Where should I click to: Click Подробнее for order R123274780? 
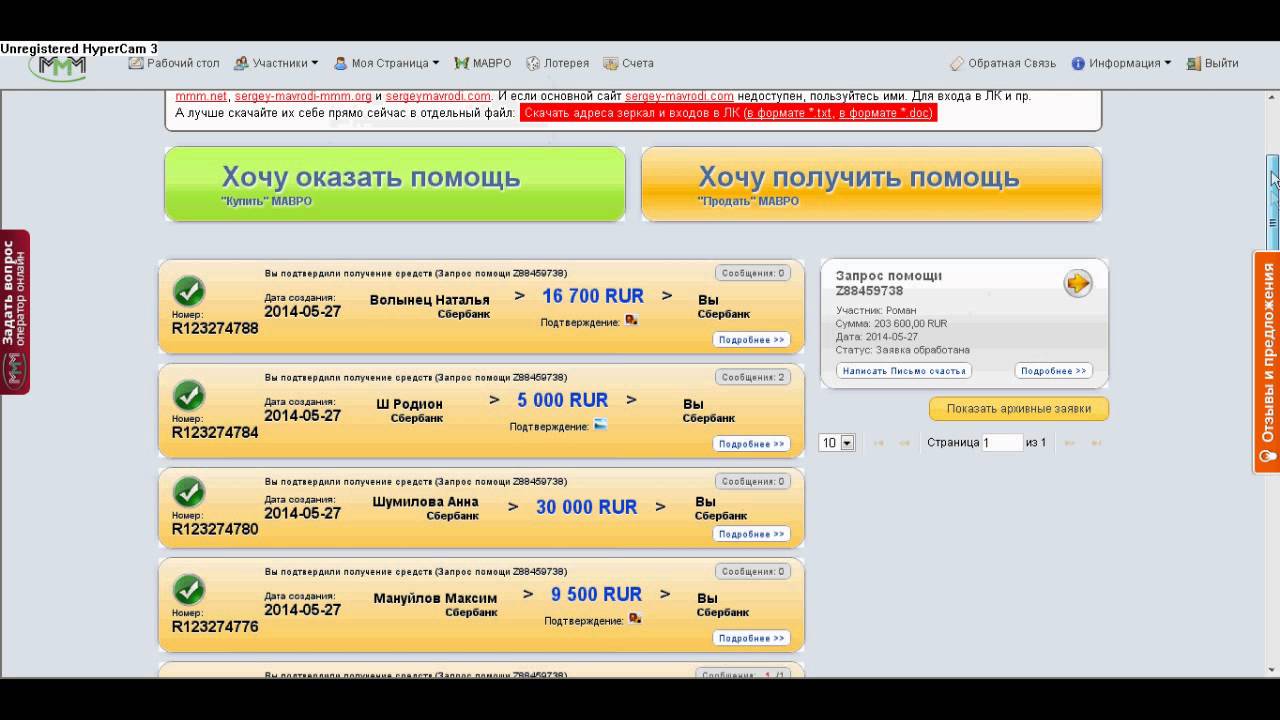pyautogui.click(x=751, y=534)
